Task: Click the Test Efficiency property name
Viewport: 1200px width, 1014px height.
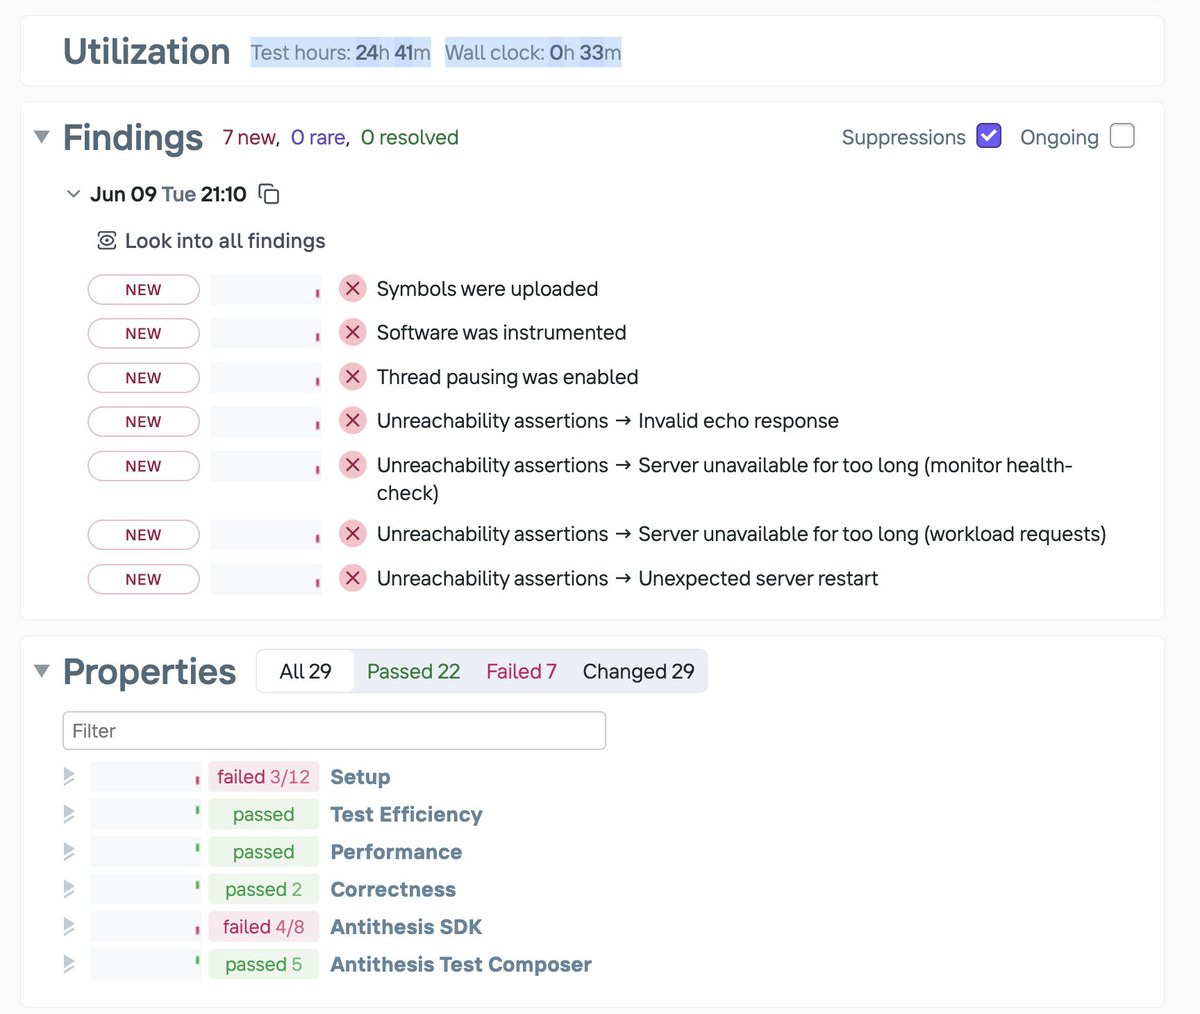Action: (x=406, y=814)
